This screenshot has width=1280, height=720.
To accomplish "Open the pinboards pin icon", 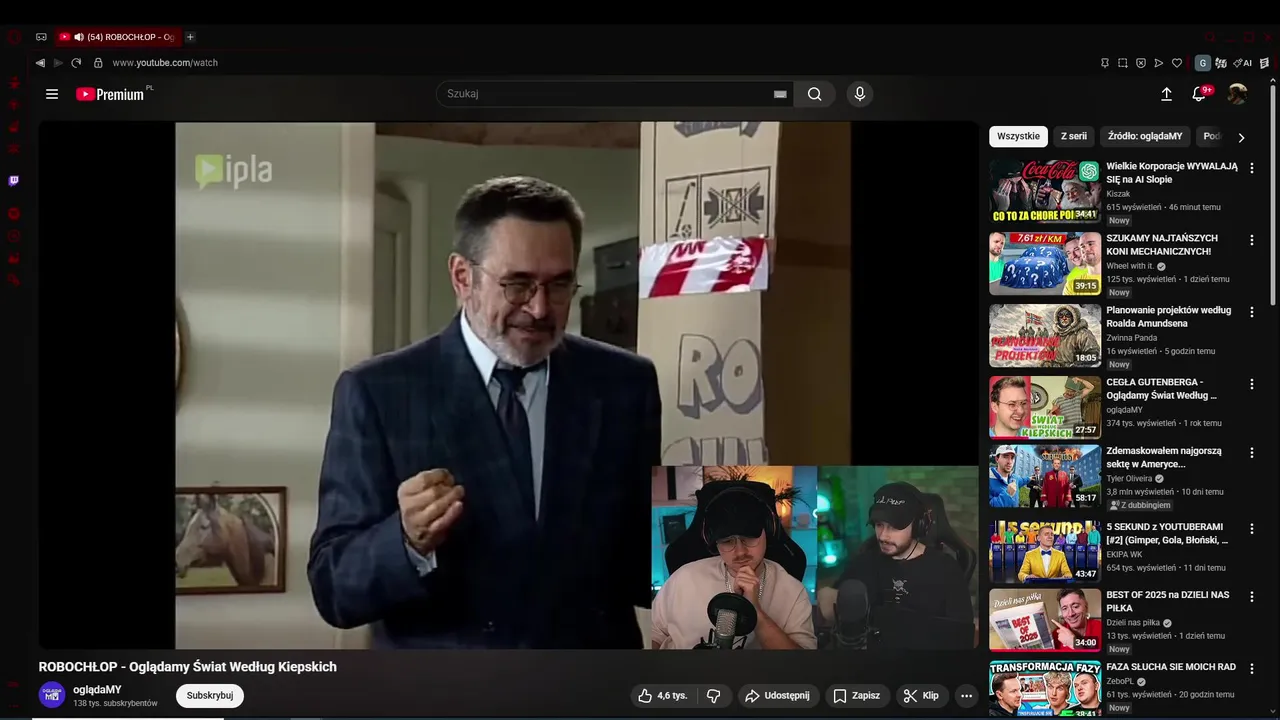I will [1104, 63].
